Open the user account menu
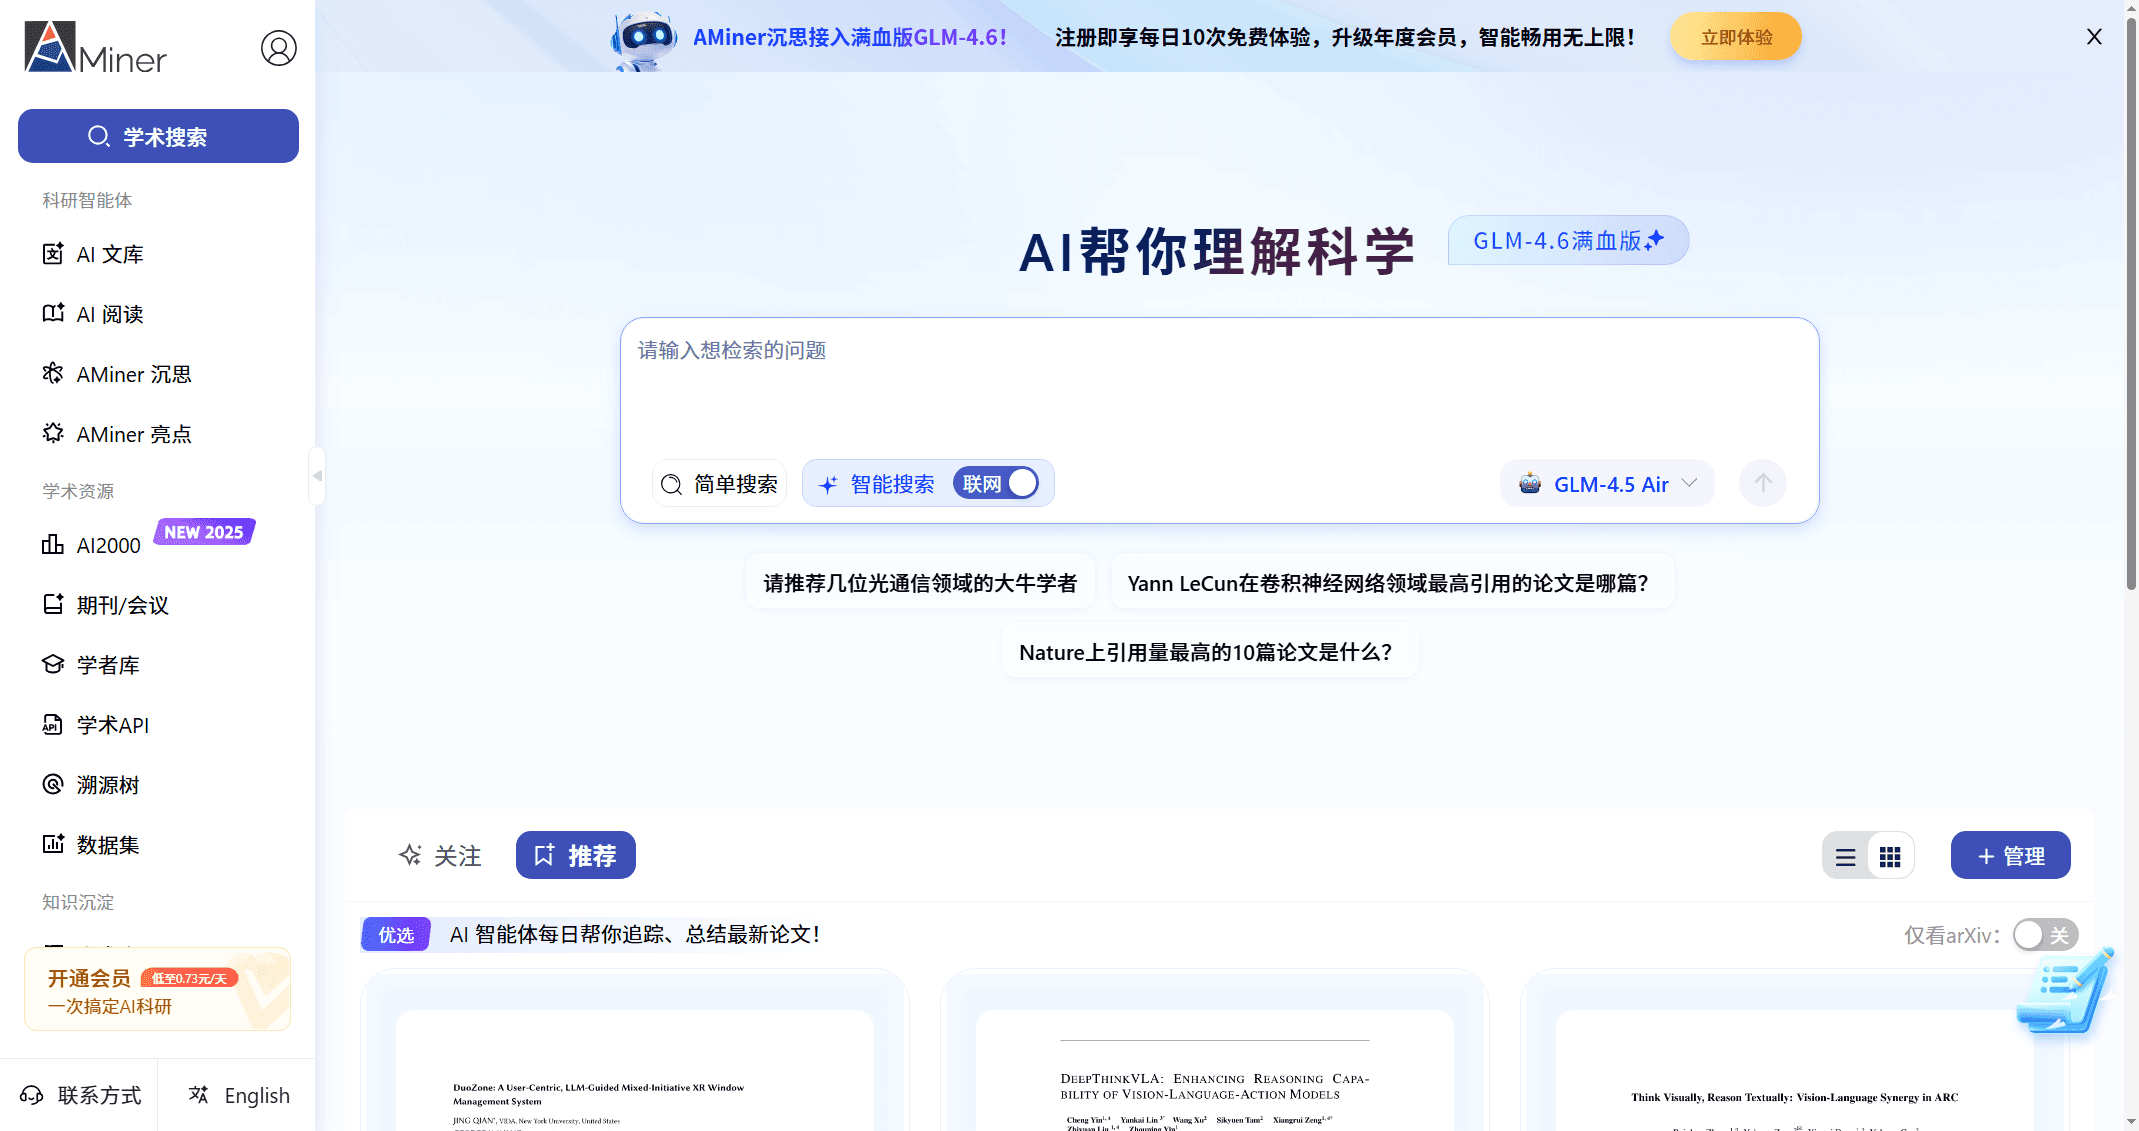 [x=279, y=47]
